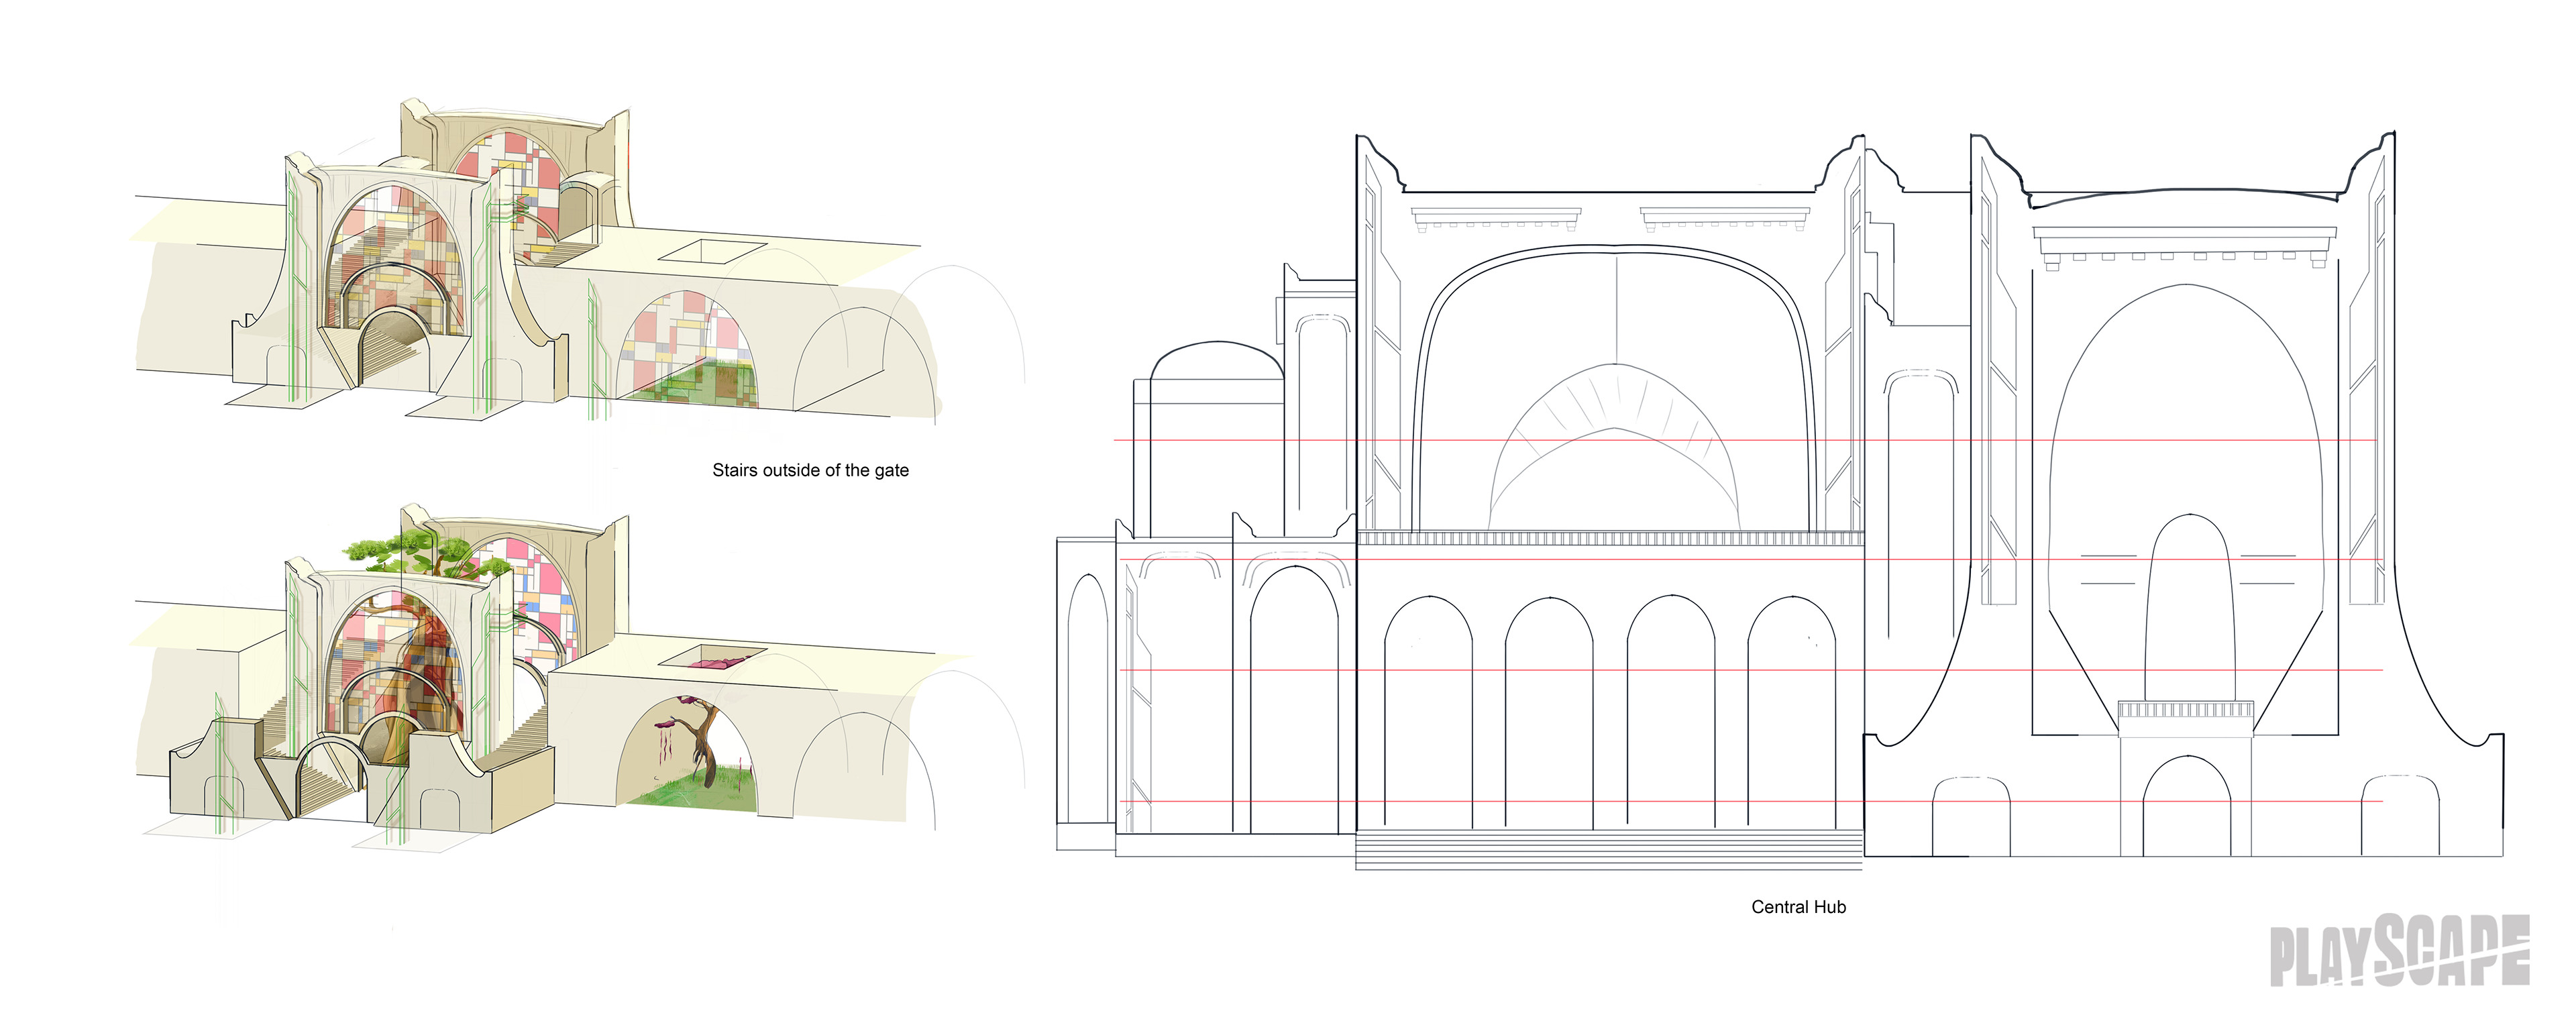Click the "Stairs outside of the gate" caption
Image resolution: width=2576 pixels, height=1021 pixels.
pyautogui.click(x=810, y=470)
